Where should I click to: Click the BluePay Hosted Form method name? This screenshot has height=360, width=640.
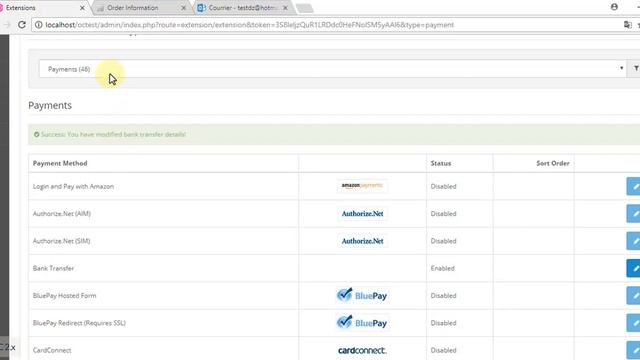pyautogui.click(x=64, y=296)
